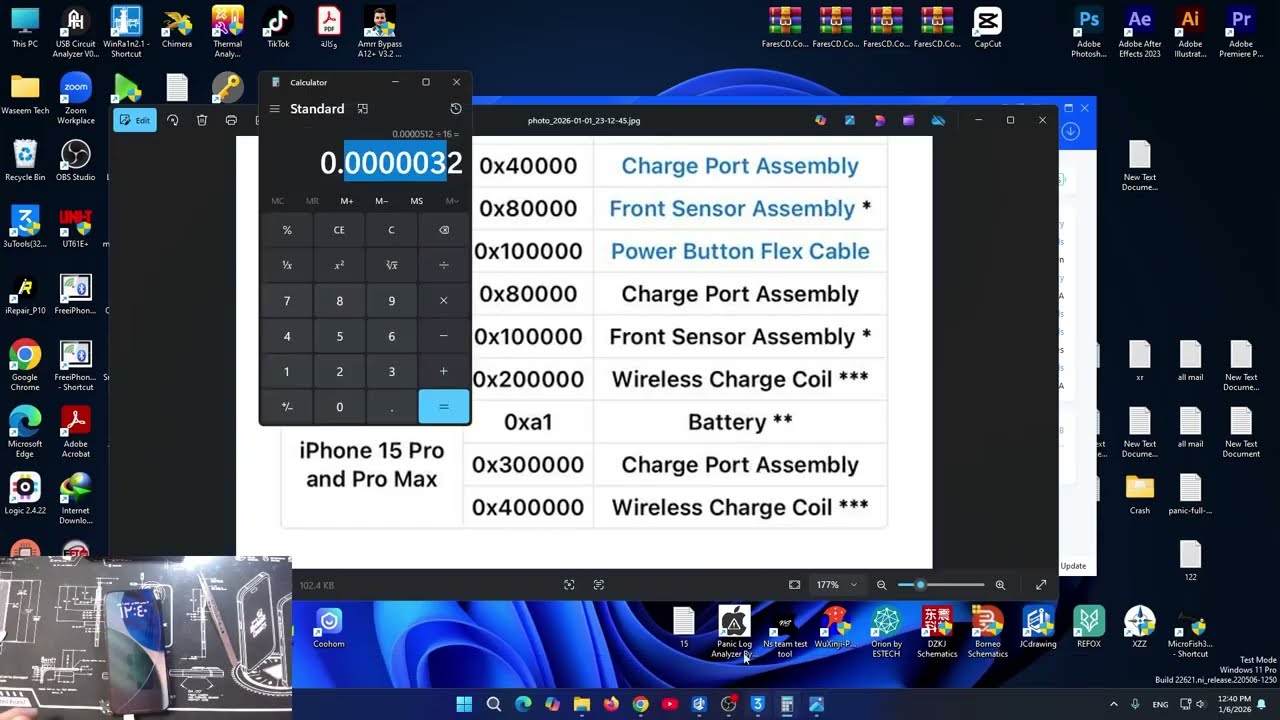
Task: Click the CE clear entry key
Action: click(339, 230)
